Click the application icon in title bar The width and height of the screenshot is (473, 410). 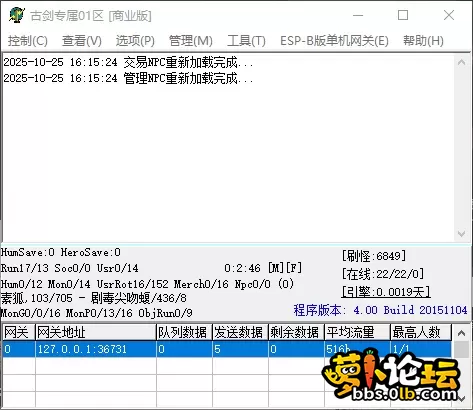click(17, 15)
